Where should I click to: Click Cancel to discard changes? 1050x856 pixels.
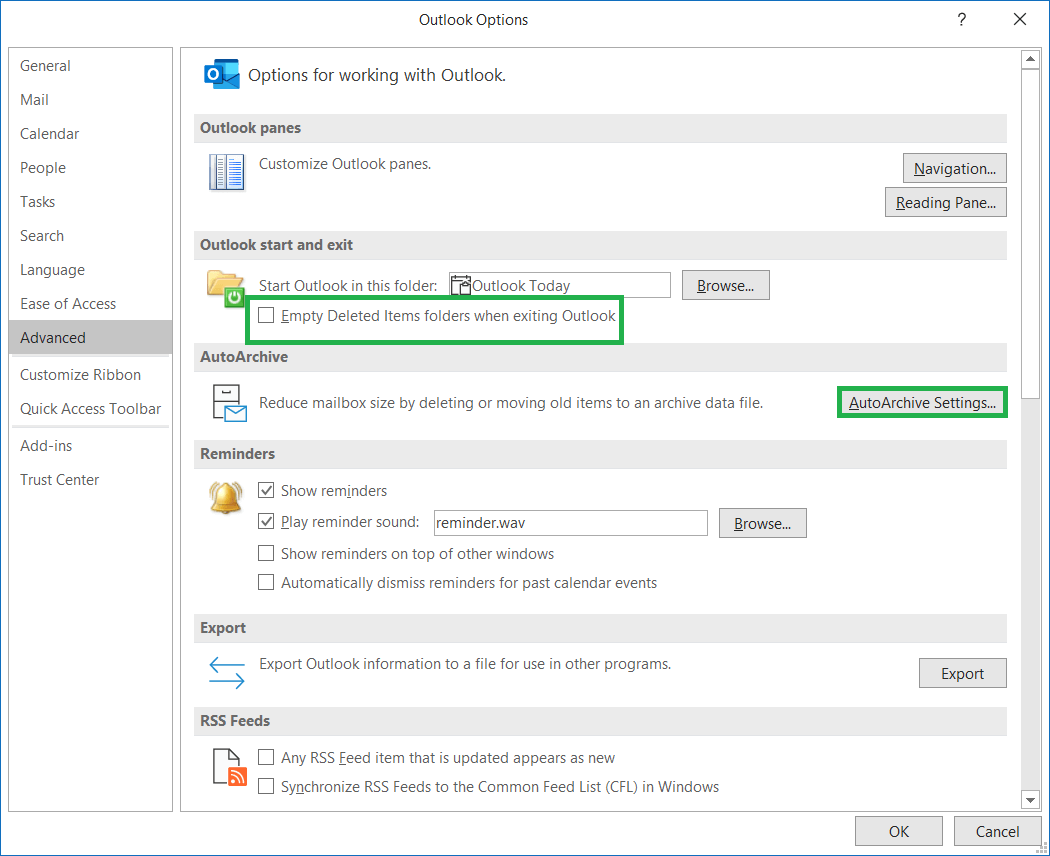tap(997, 831)
